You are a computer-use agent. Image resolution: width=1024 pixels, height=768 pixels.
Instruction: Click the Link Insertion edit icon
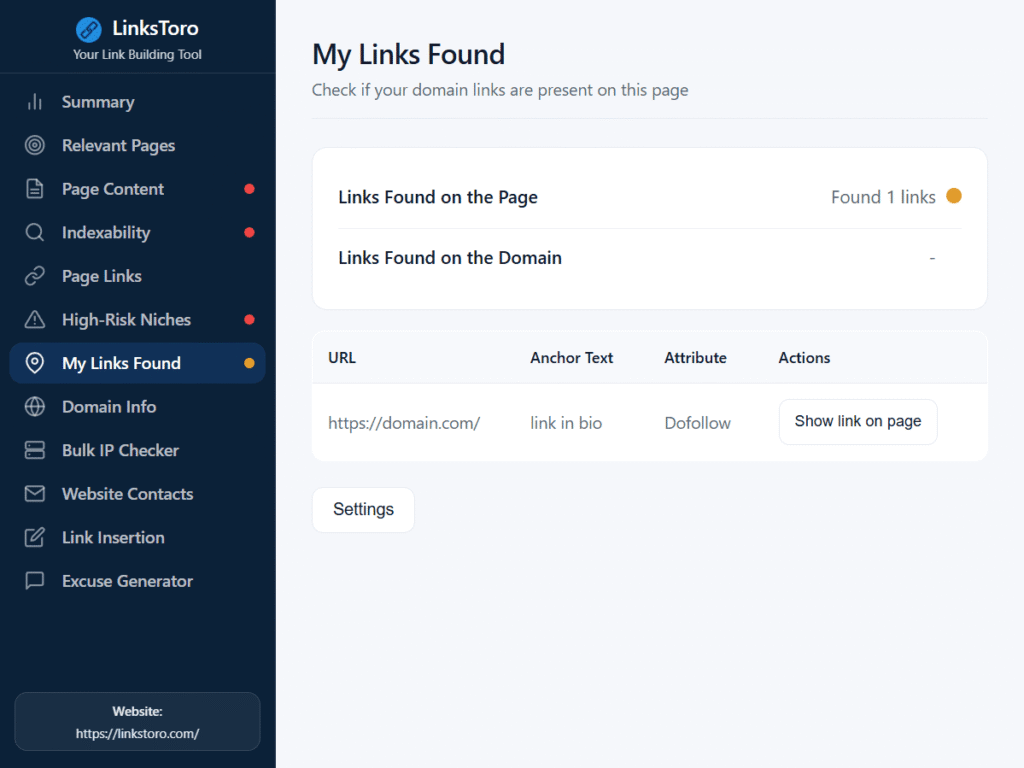tap(35, 537)
